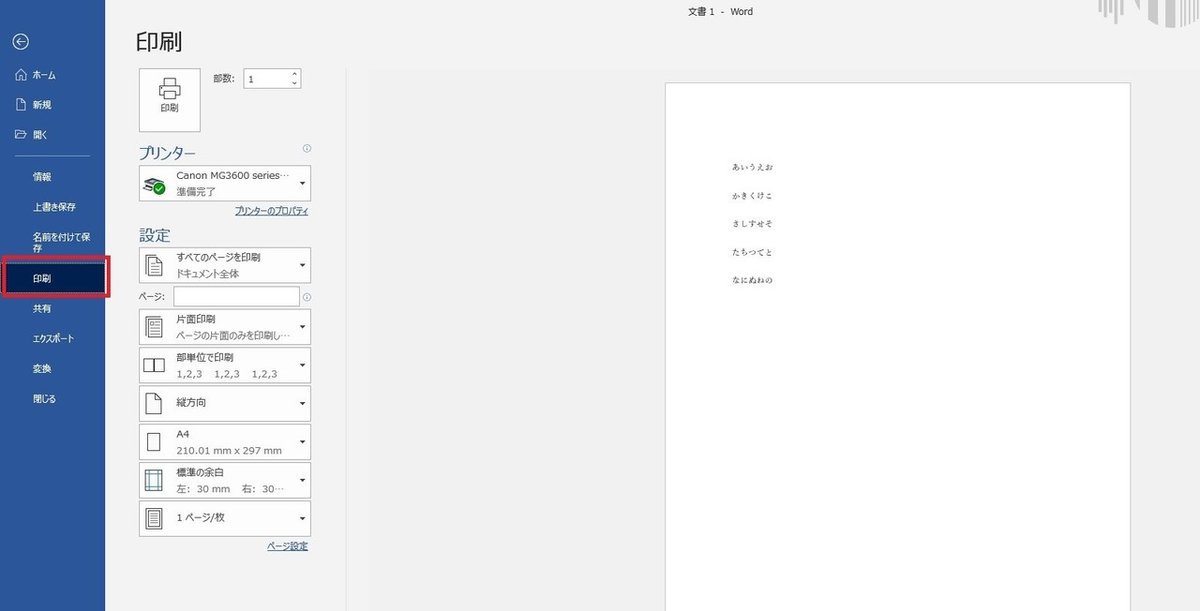Open the エクスポート page

(52, 339)
